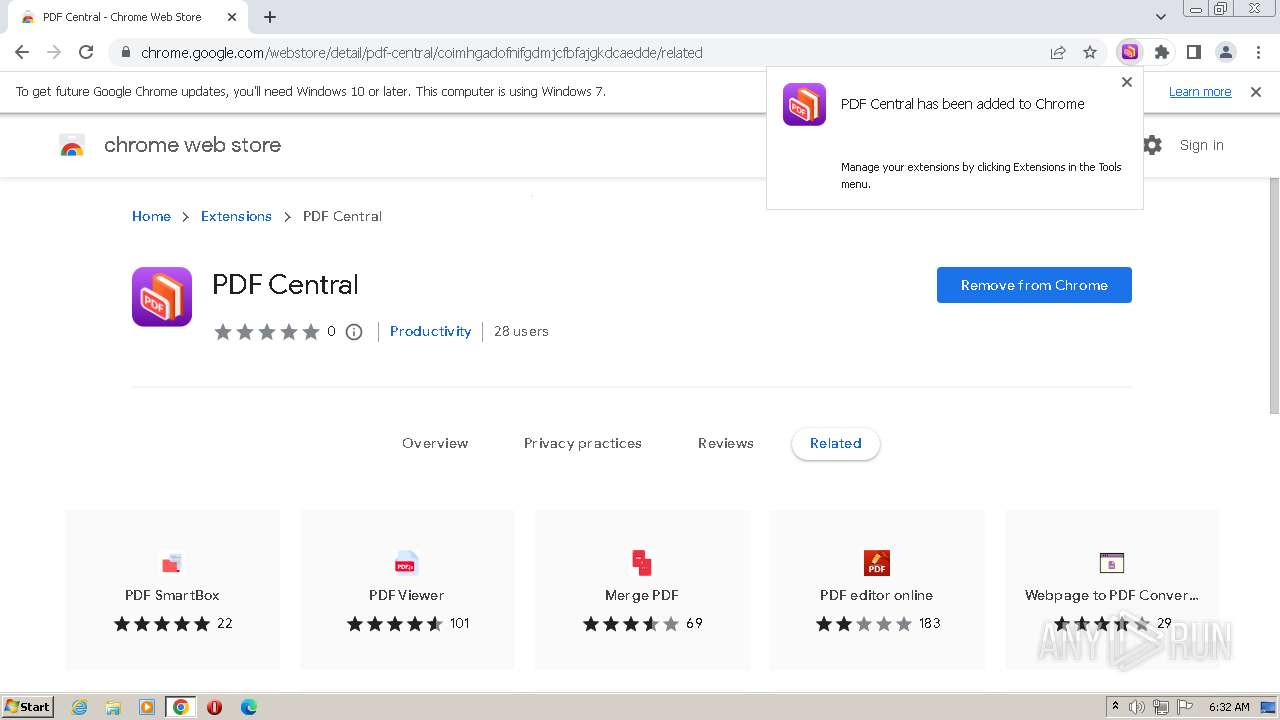Click the taskbar clock 6:32 AM

[x=1229, y=707]
